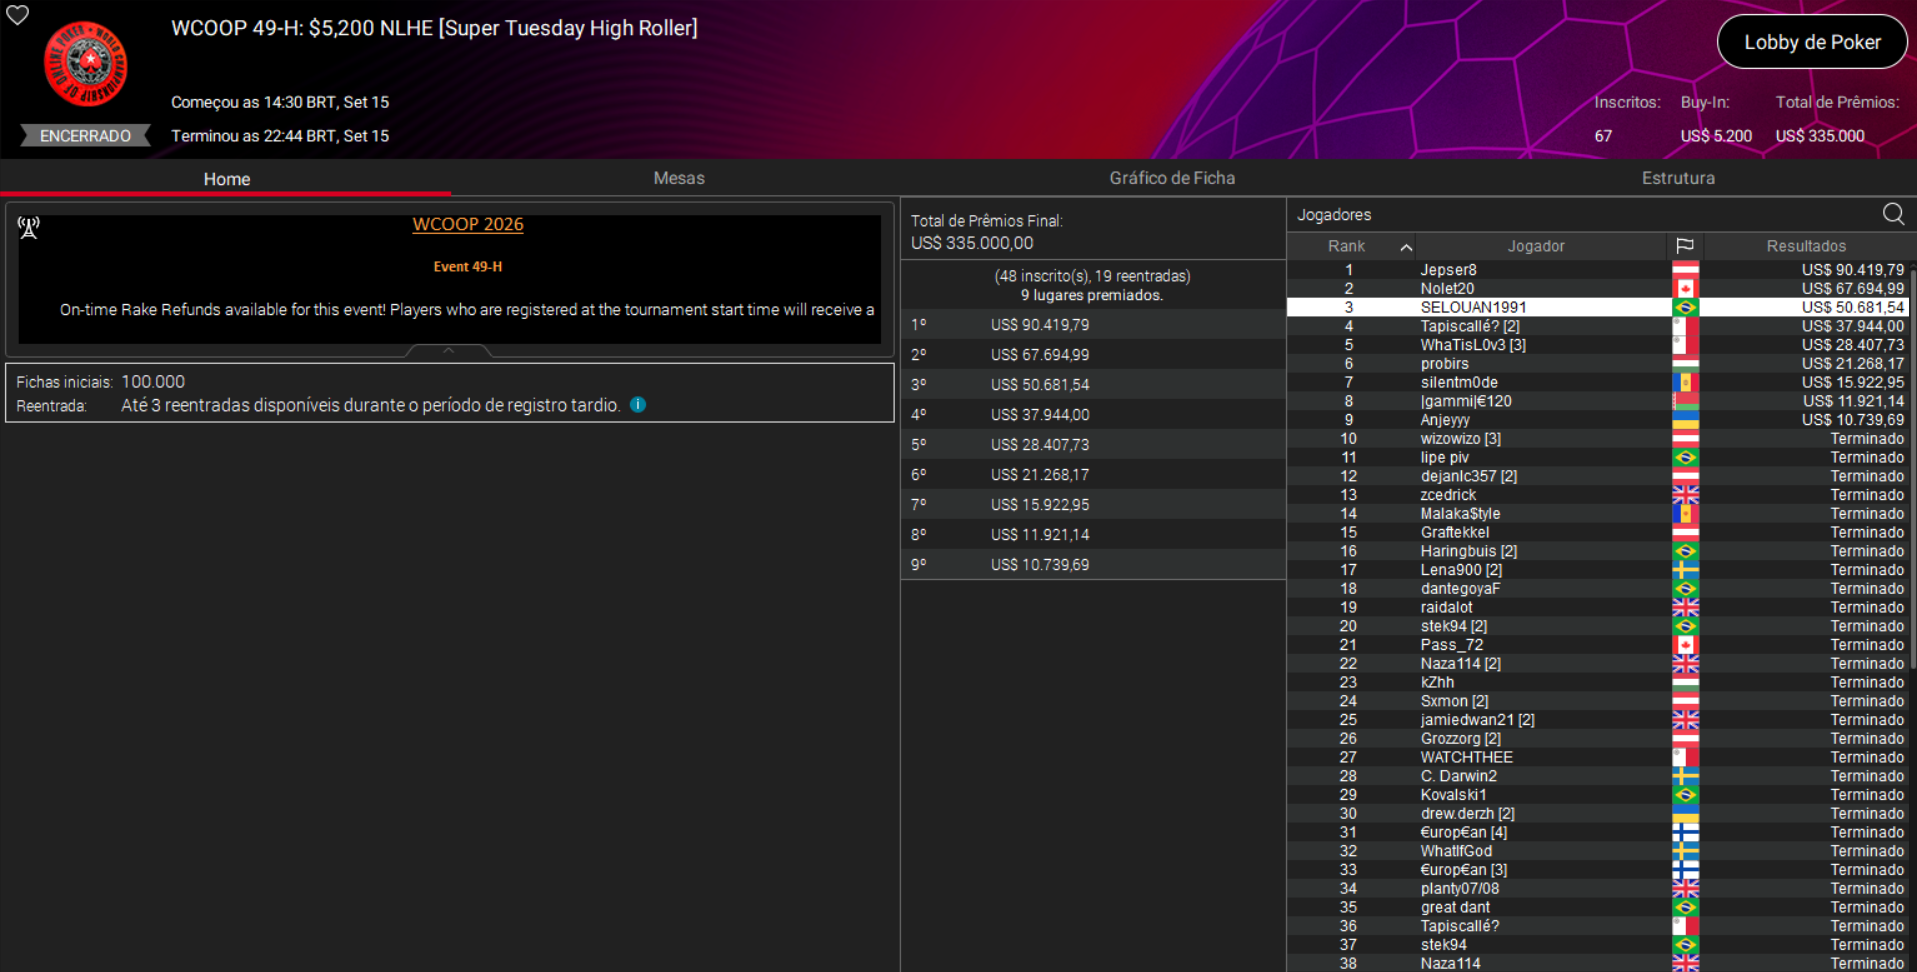Click the flag next to dantegoyaF
This screenshot has width=1917, height=972.
coord(1685,589)
